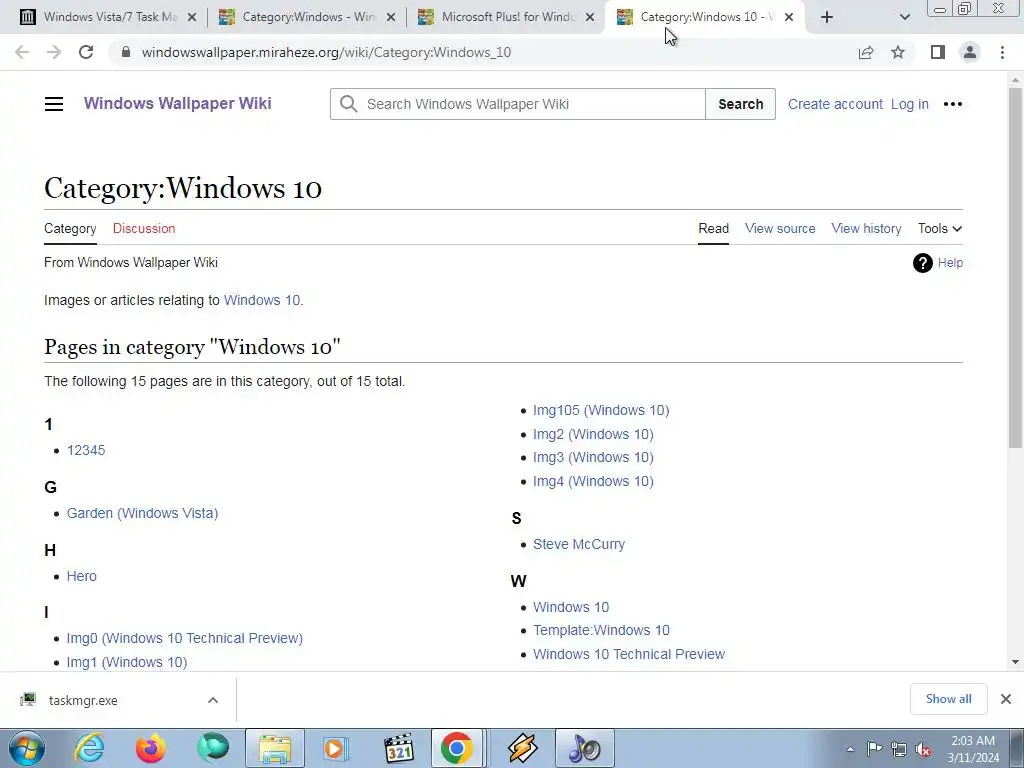Open Windows Explorer folder in taskbar

click(275, 748)
